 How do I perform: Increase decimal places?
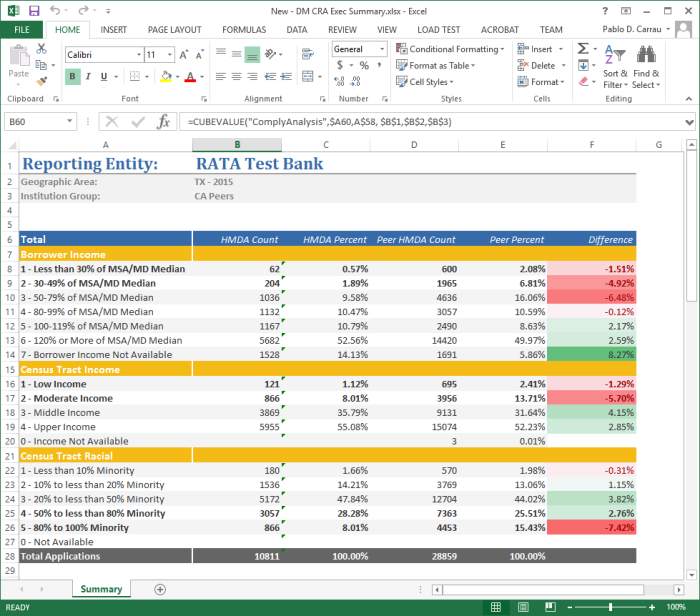(x=339, y=81)
